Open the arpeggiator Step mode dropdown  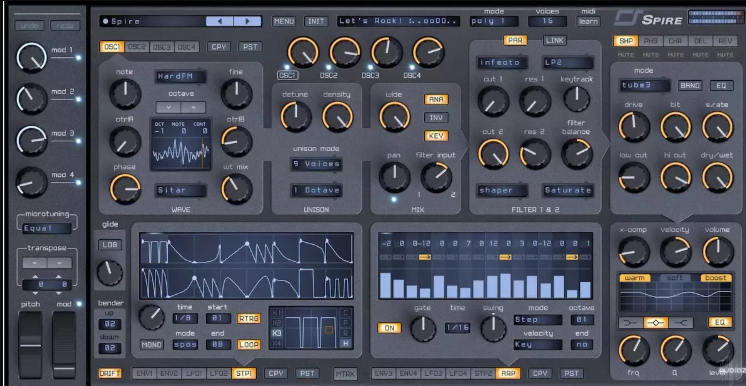538,320
